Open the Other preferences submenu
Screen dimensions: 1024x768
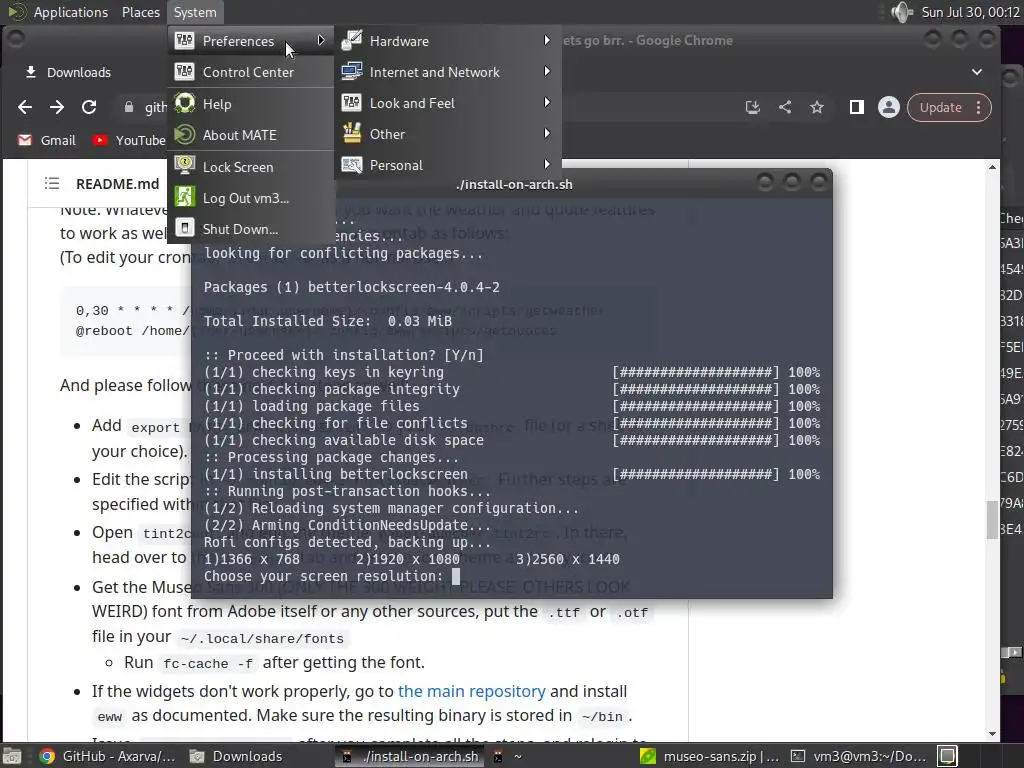tap(448, 134)
